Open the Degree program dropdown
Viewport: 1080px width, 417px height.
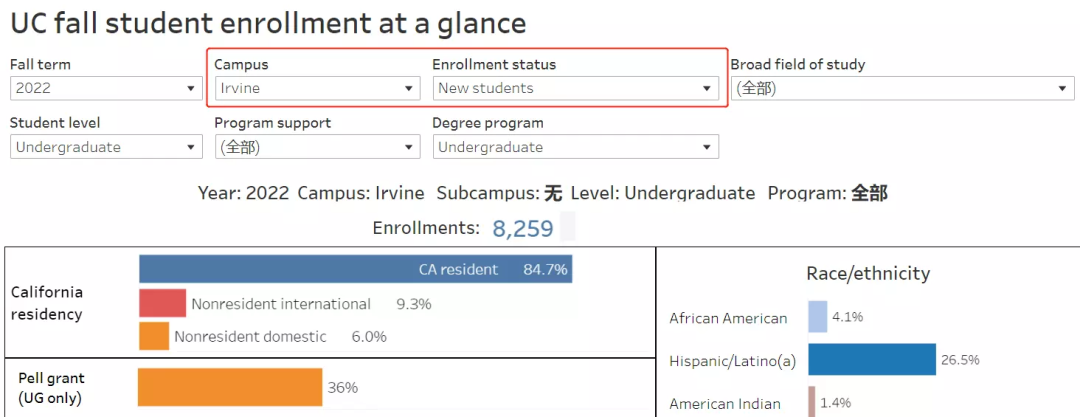575,147
